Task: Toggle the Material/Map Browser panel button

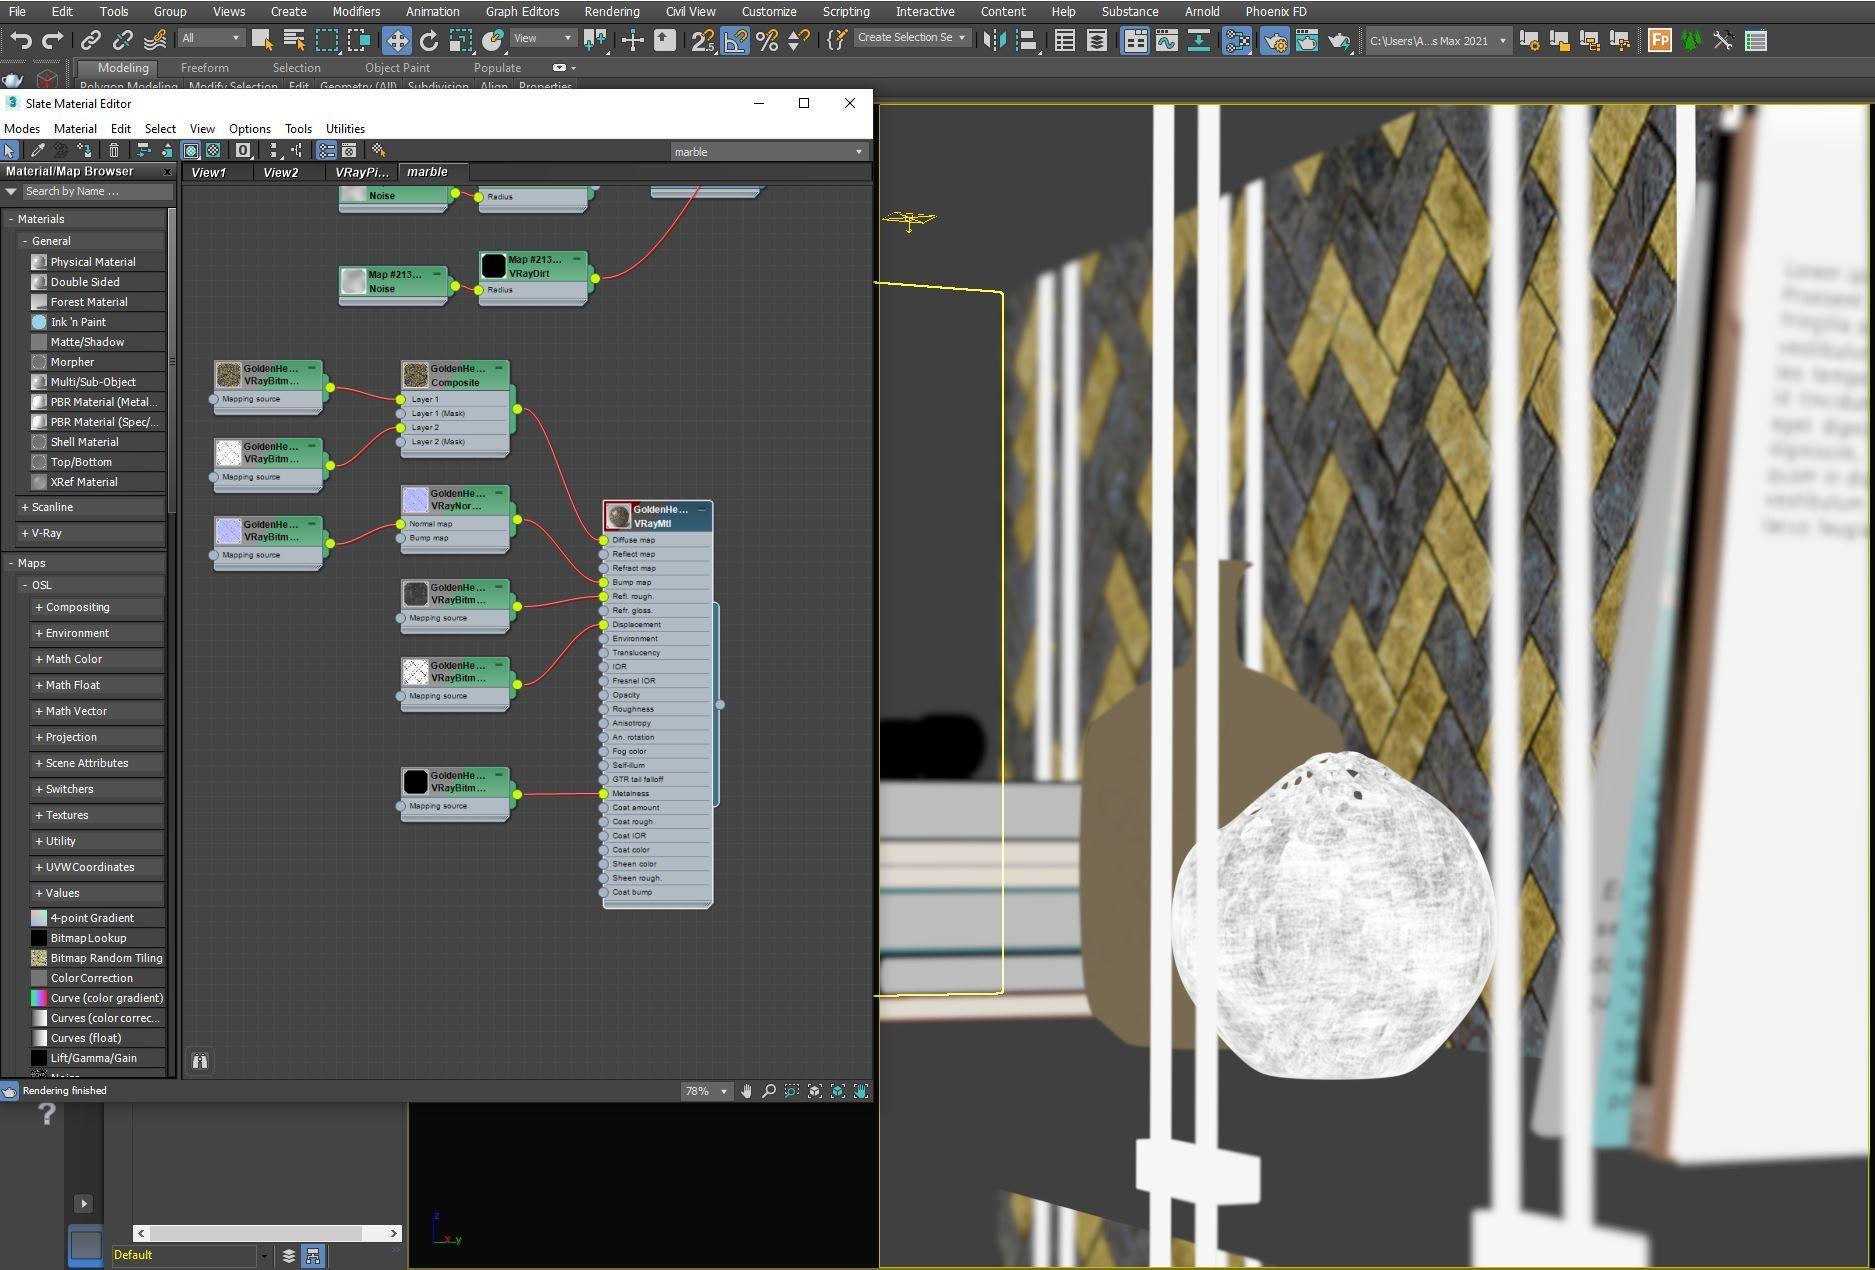Action: (x=327, y=150)
